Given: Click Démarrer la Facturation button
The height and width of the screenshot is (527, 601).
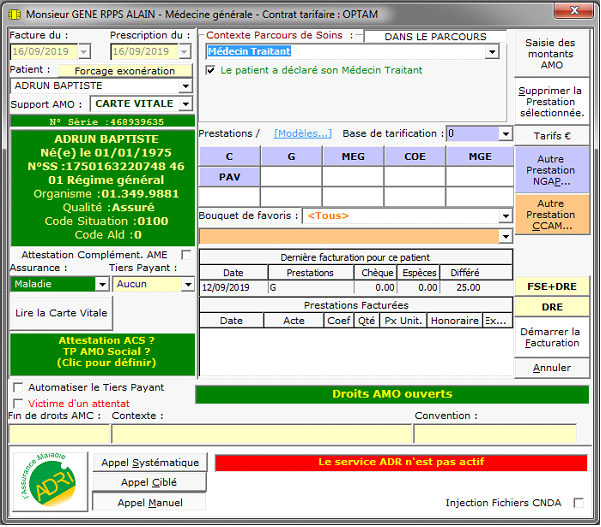Looking at the screenshot, I should 550,337.
